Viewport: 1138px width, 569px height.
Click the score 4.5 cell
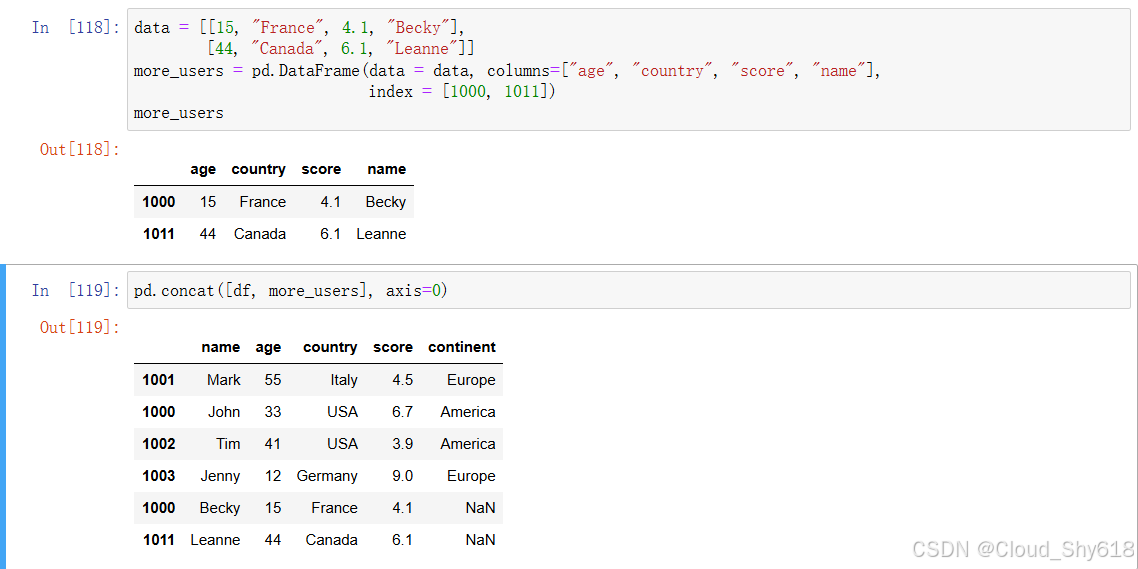pyautogui.click(x=402, y=380)
